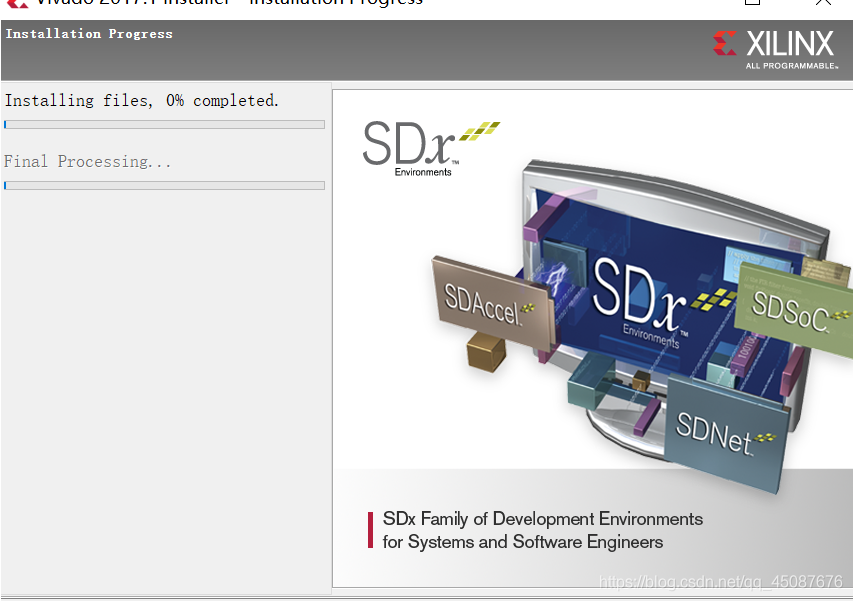Click the 'for Systems and Software Engineers' line

pyautogui.click(x=523, y=542)
